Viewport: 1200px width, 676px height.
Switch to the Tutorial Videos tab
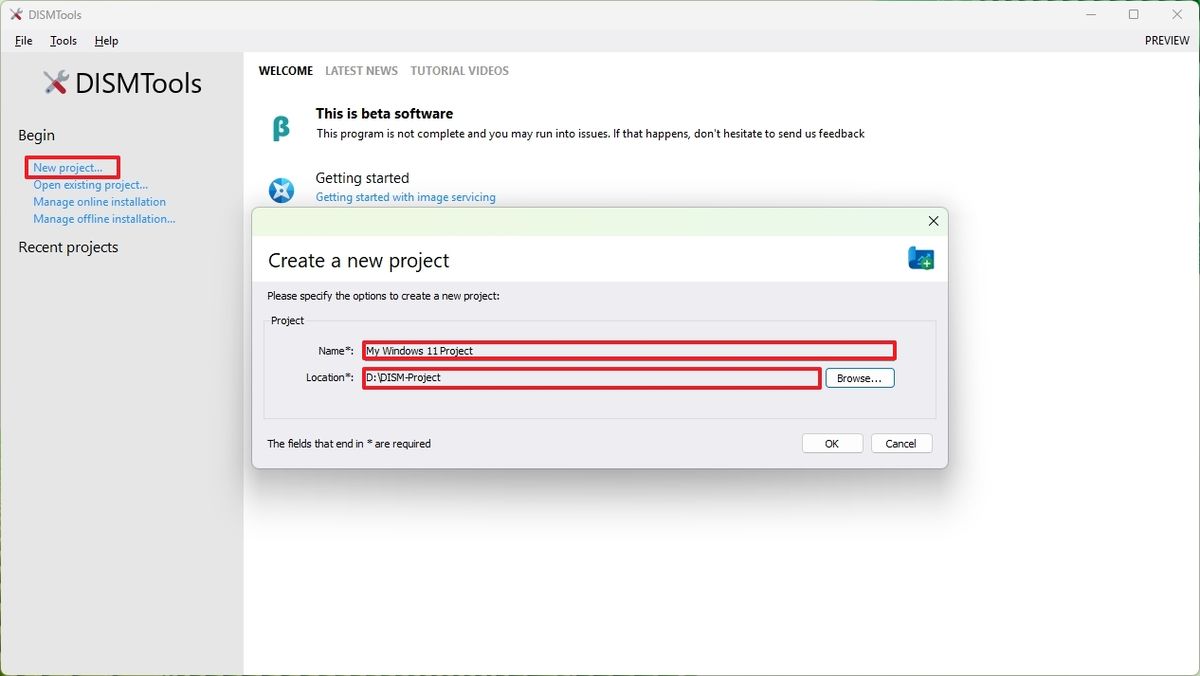pos(459,70)
